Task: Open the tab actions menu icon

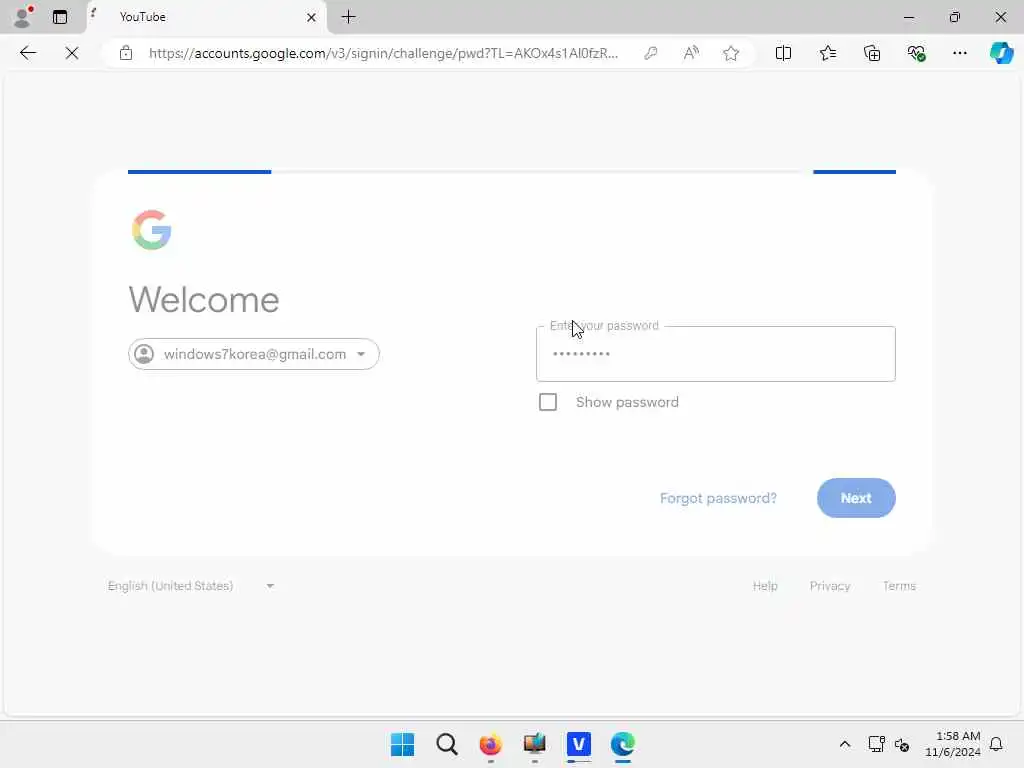Action: click(x=59, y=17)
